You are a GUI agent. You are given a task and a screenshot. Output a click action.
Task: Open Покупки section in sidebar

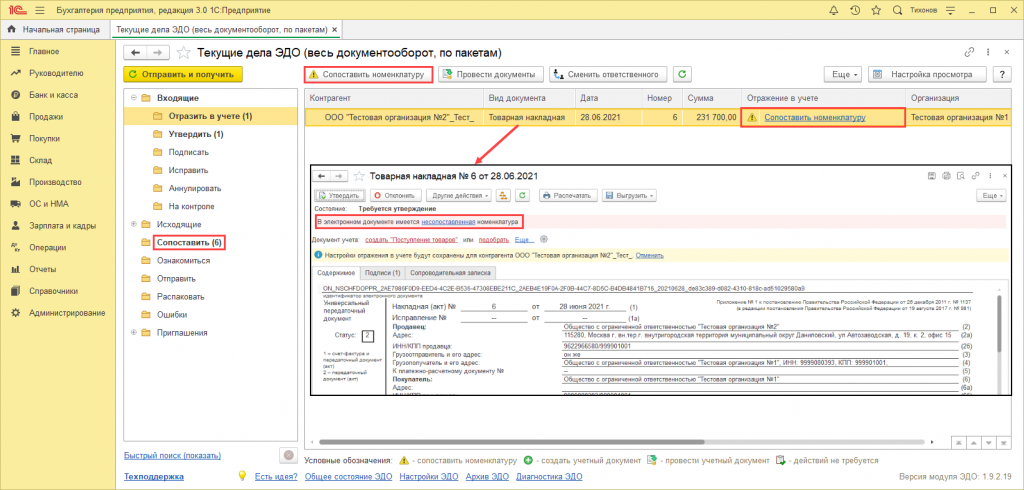[x=44, y=139]
